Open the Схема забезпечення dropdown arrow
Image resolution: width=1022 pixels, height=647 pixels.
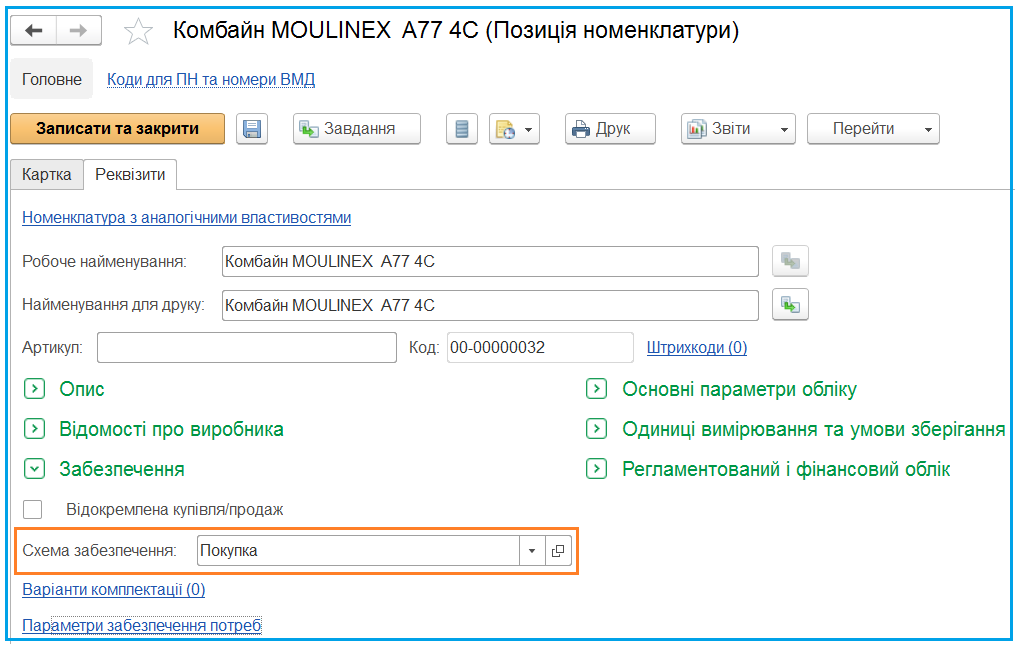point(532,551)
